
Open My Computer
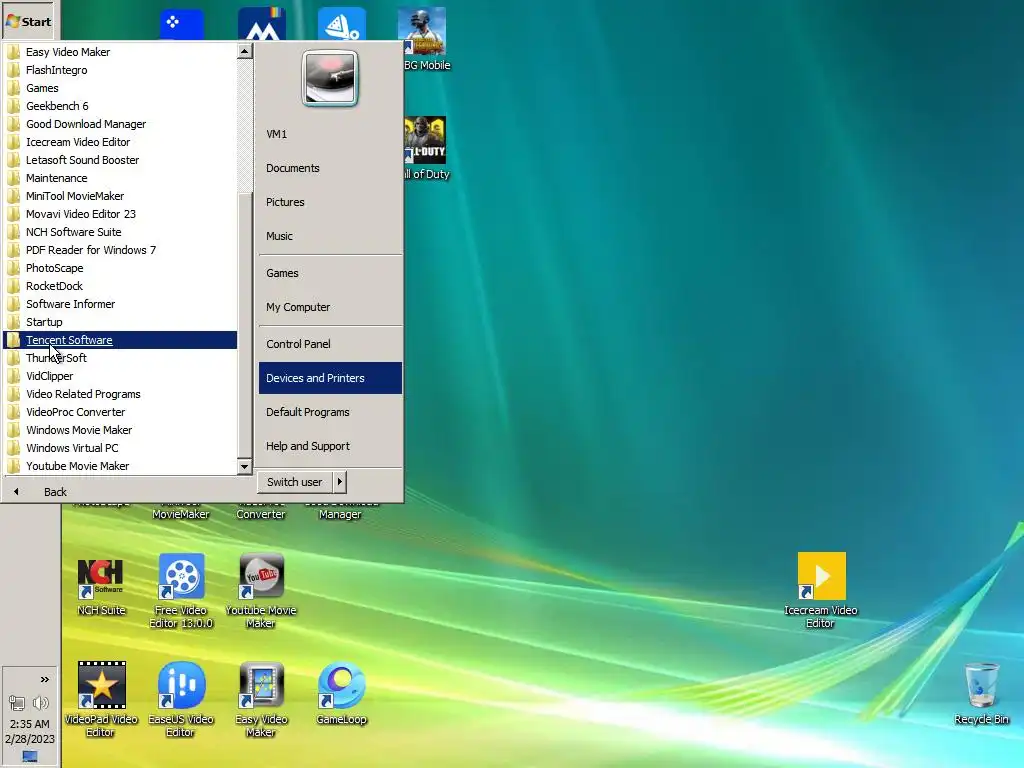point(330,307)
